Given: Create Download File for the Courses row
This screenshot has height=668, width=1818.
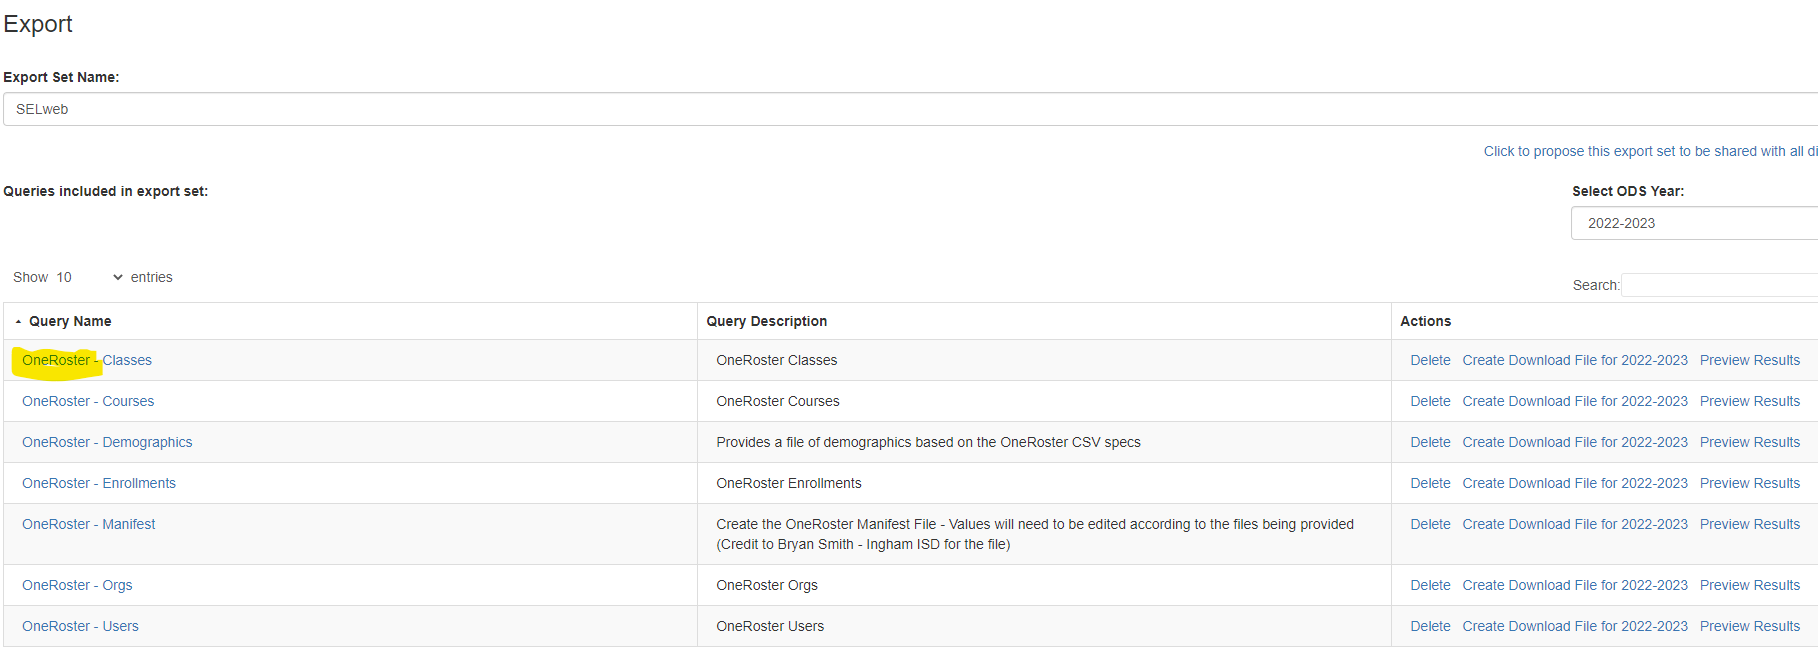Looking at the screenshot, I should [x=1575, y=401].
